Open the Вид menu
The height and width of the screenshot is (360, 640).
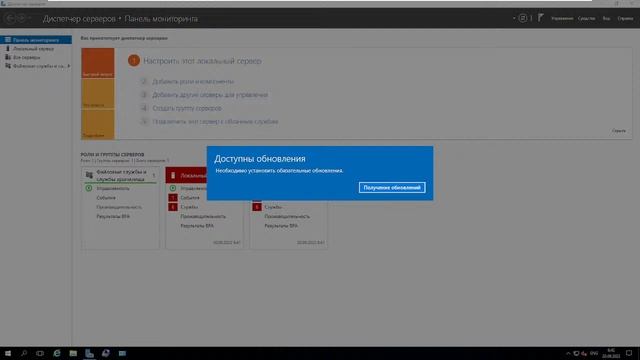point(606,18)
